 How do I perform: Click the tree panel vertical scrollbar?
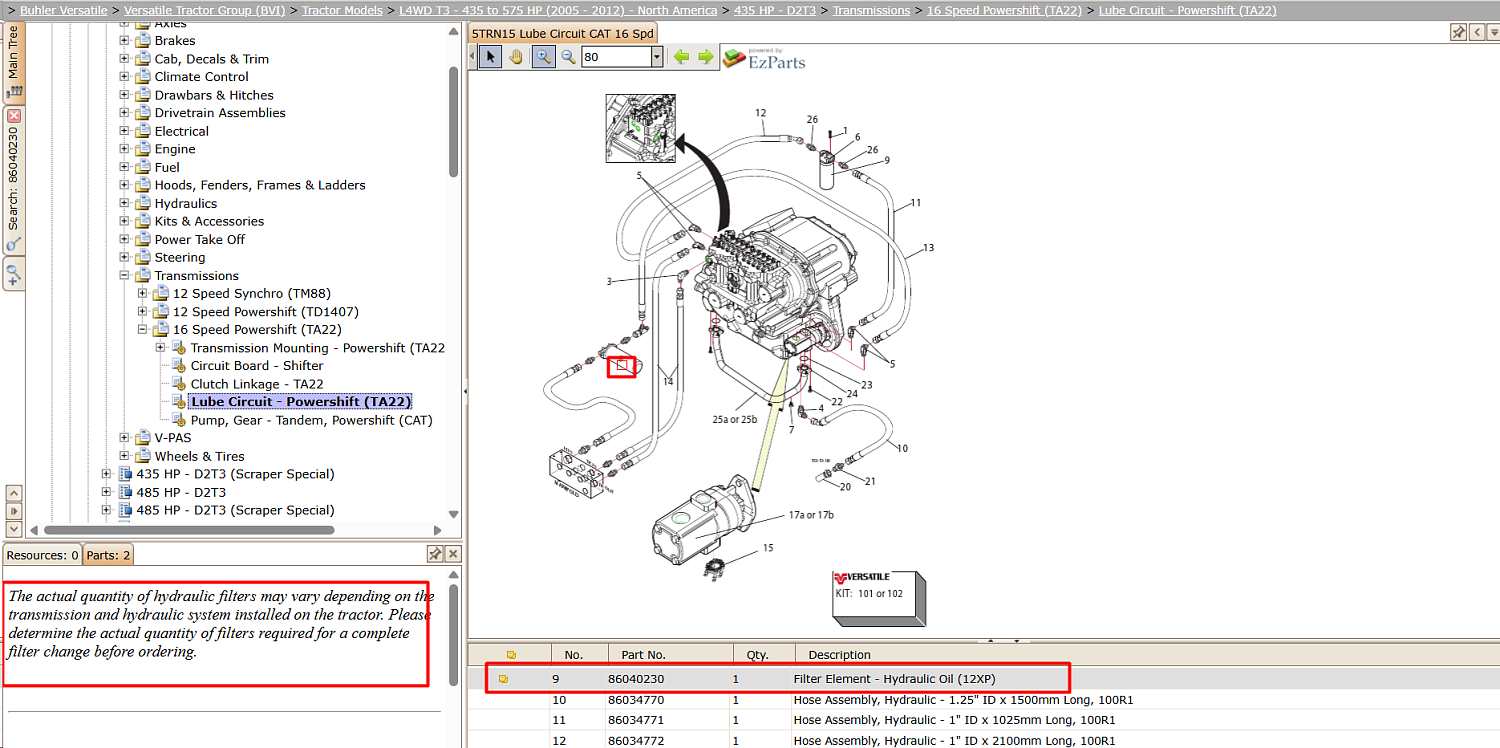(455, 120)
